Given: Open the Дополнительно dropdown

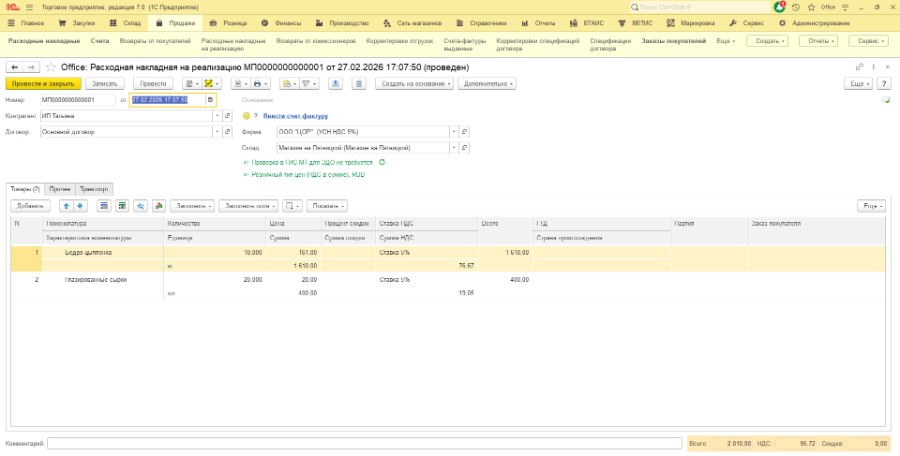Looking at the screenshot, I should click(487, 84).
